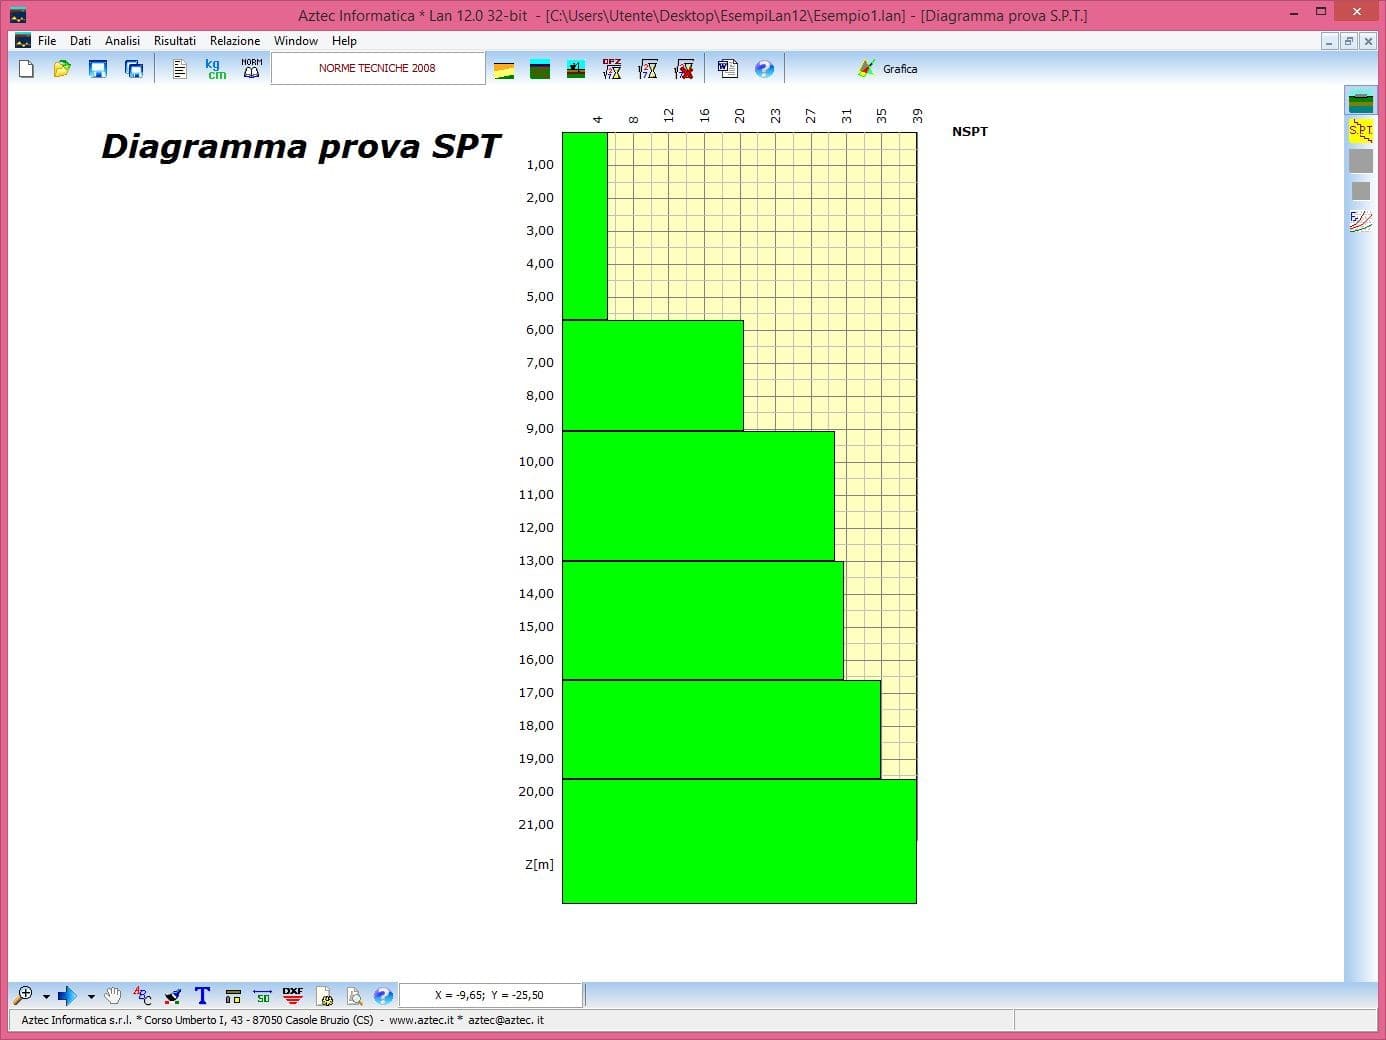This screenshot has height=1040, width=1386.
Task: Activate the zoom magnifier tool
Action: 23,995
